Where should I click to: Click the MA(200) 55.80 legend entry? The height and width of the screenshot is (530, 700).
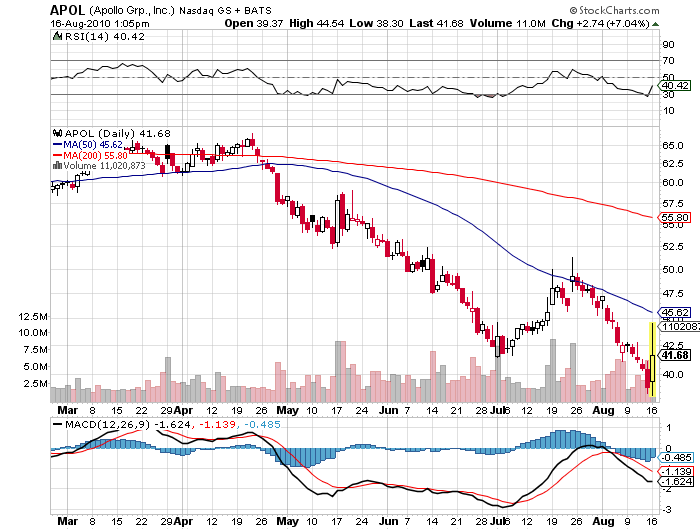tap(95, 155)
